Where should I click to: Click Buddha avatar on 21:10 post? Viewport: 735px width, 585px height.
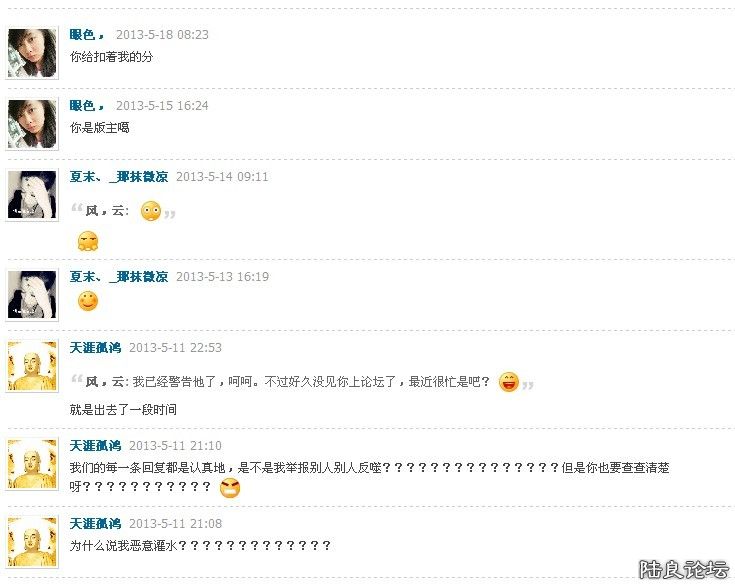32,464
